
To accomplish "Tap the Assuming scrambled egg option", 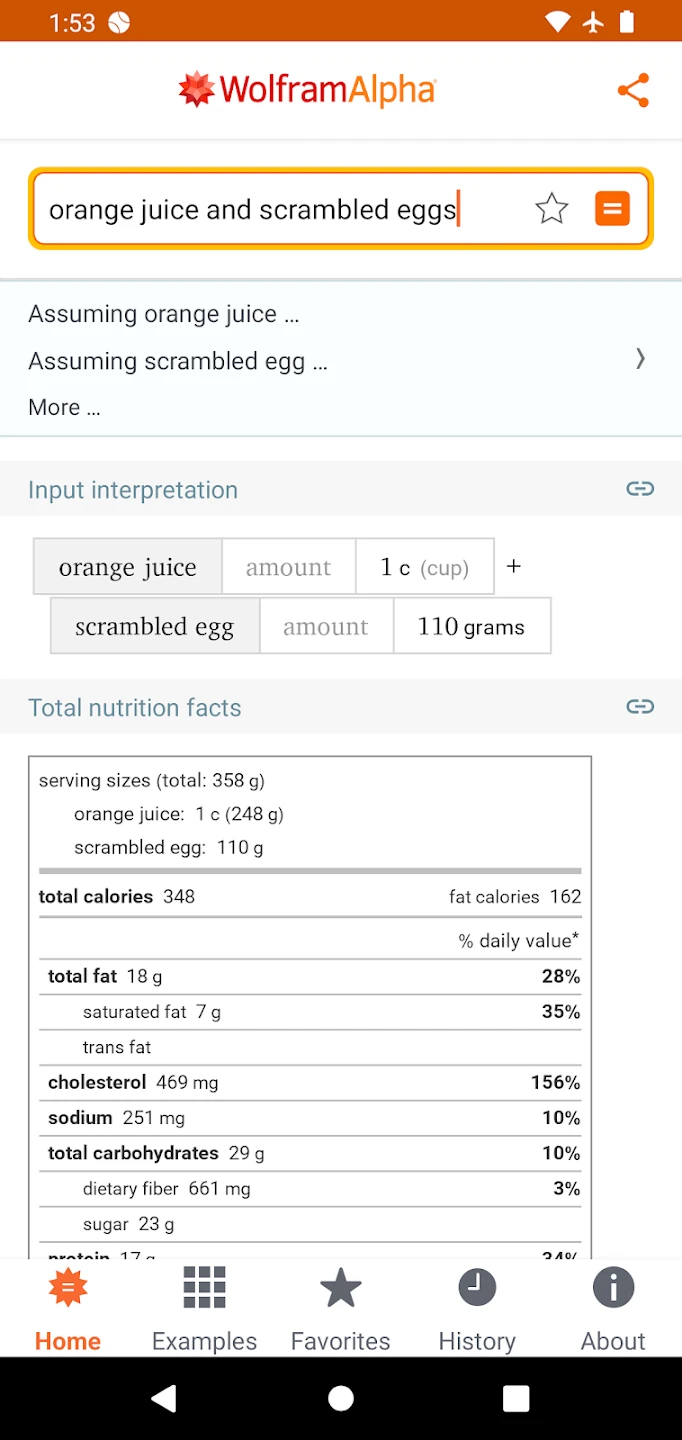I will point(177,361).
